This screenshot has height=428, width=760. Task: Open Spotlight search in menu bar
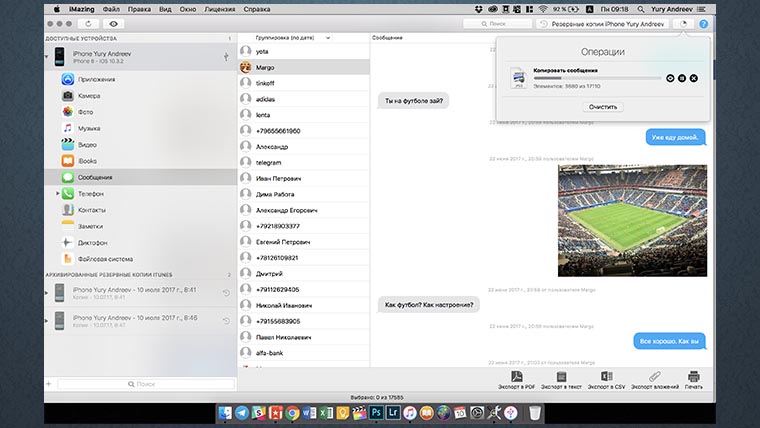tap(640, 9)
